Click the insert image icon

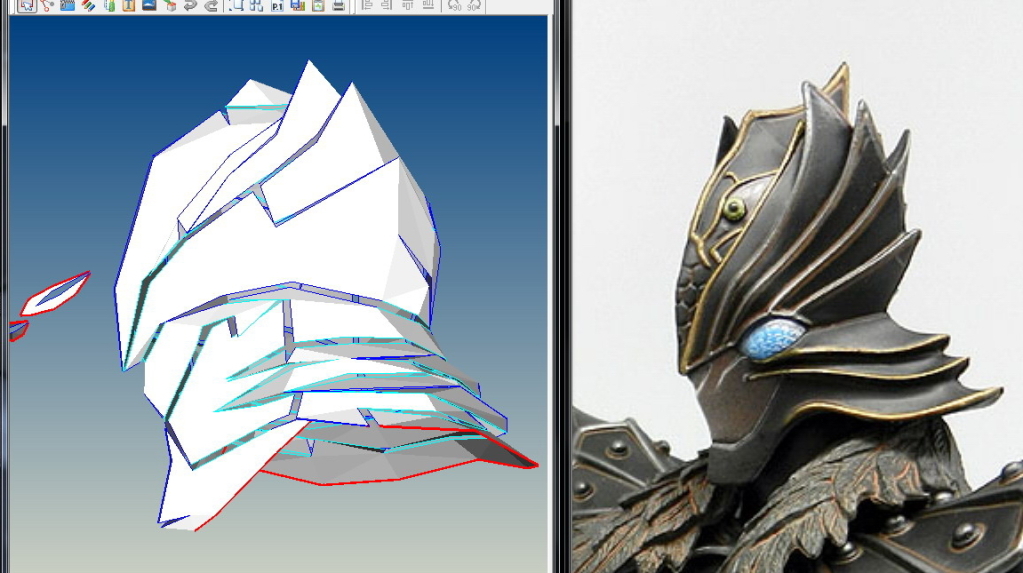[x=149, y=5]
